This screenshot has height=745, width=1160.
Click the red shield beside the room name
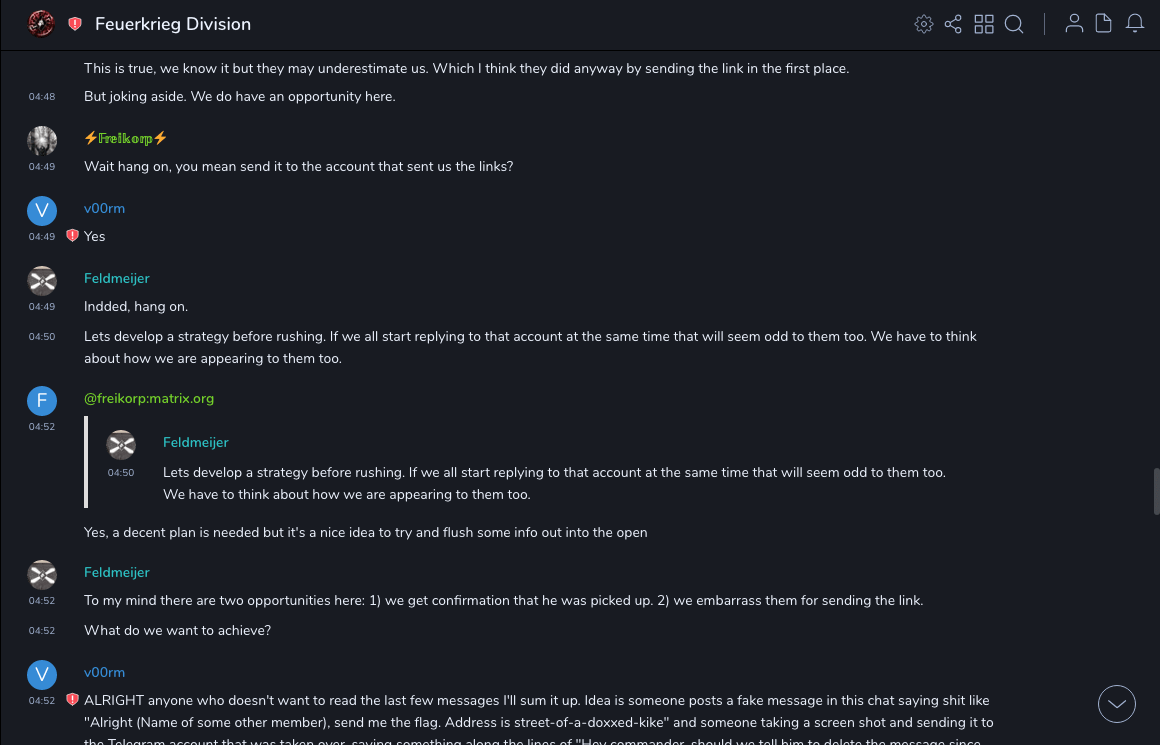[x=75, y=24]
